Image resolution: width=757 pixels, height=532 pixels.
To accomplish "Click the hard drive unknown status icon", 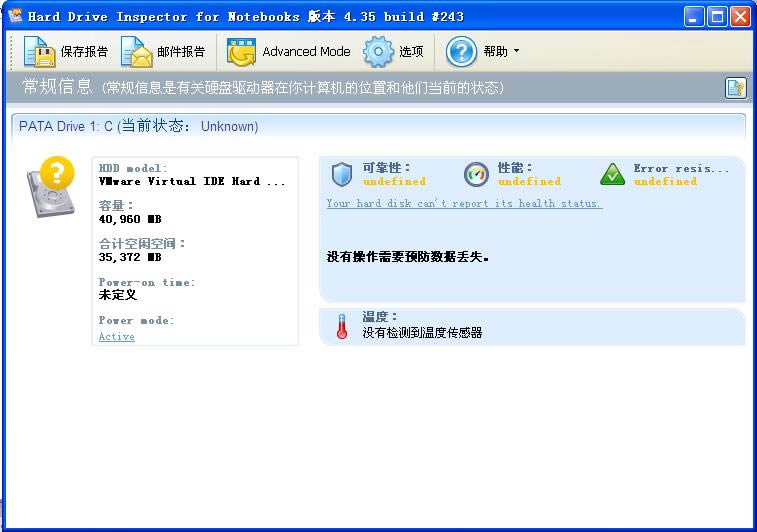I will [x=51, y=186].
